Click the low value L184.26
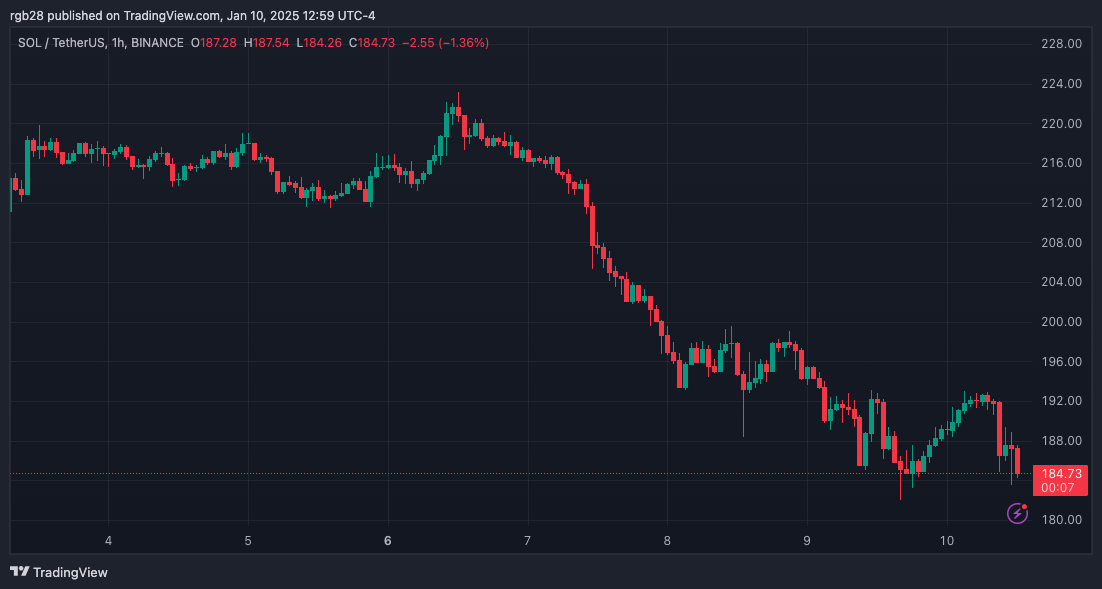 [319, 43]
